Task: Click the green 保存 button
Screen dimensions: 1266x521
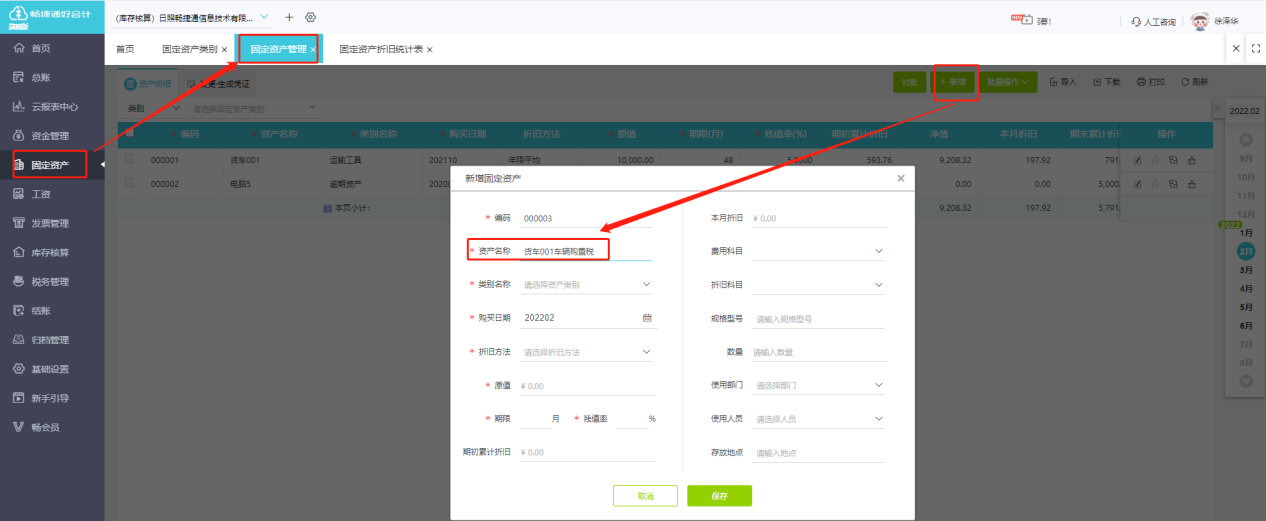Action: point(719,496)
